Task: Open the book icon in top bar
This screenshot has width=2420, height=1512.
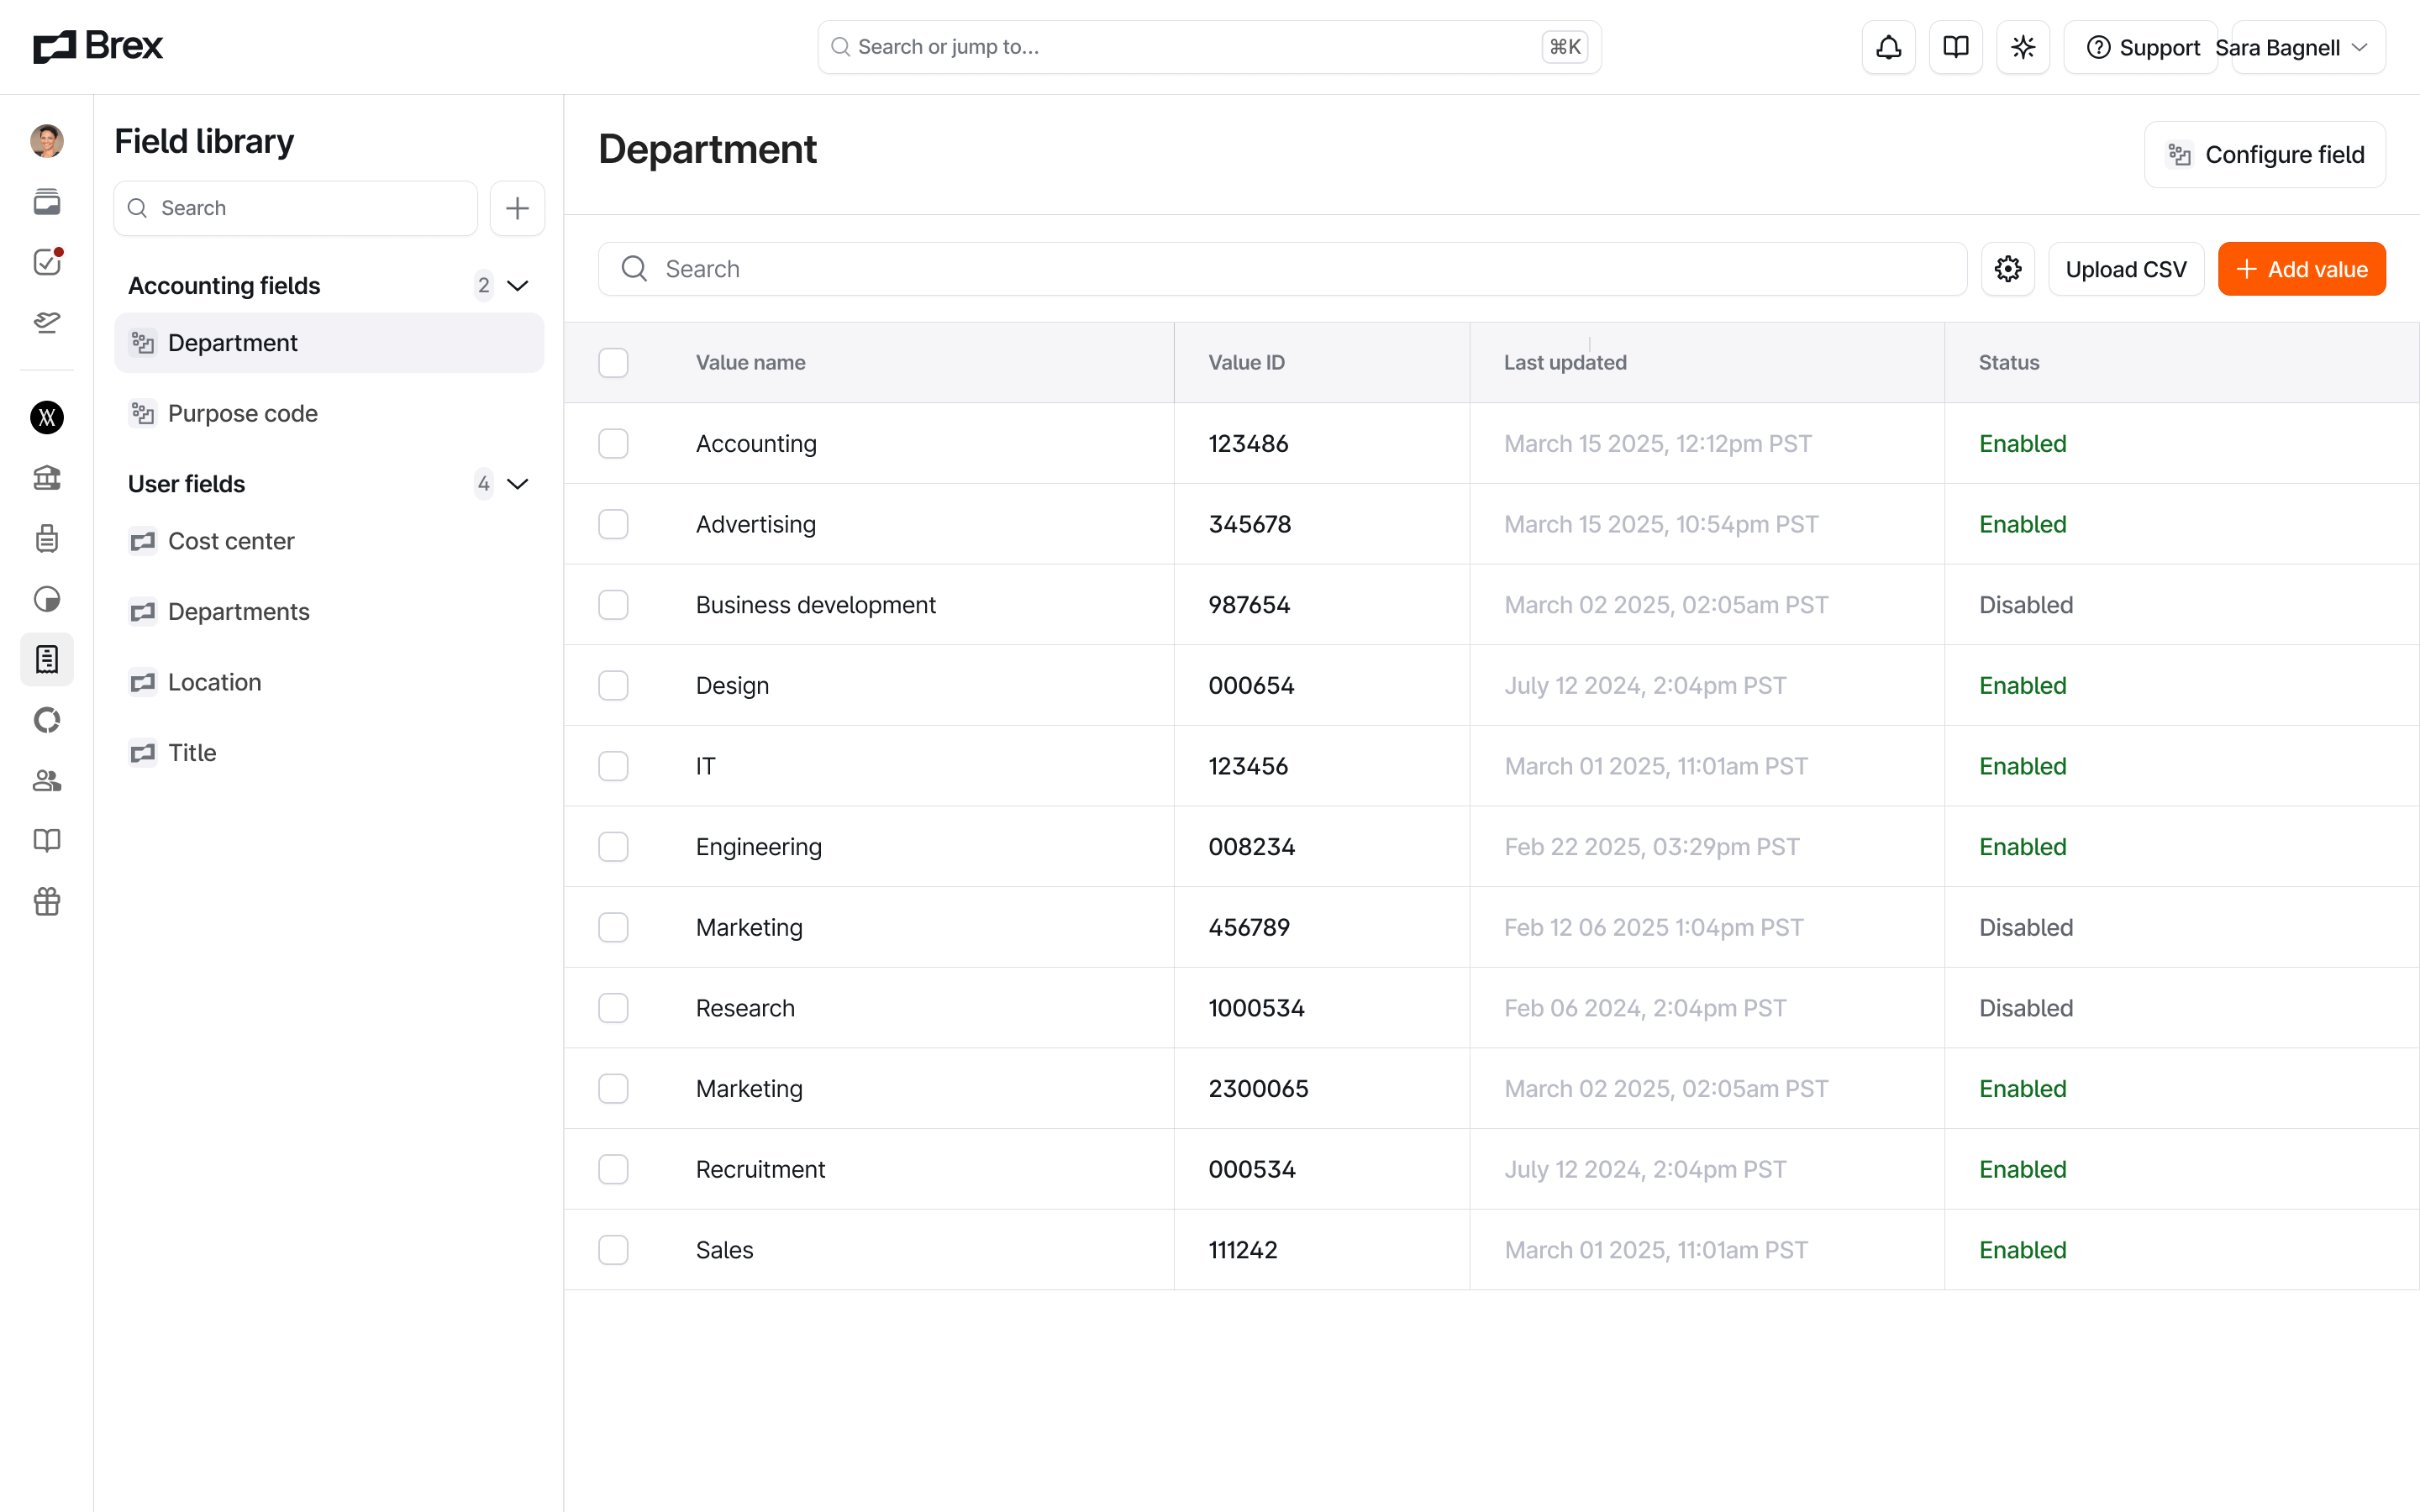Action: [x=1955, y=47]
